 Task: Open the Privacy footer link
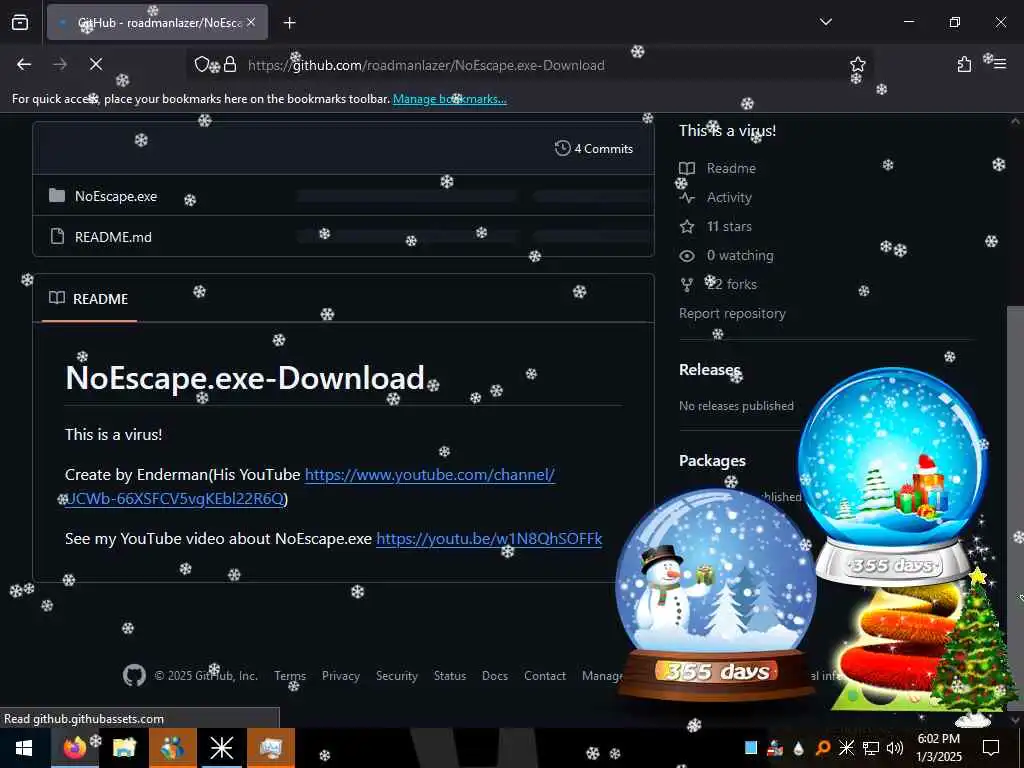click(x=341, y=676)
